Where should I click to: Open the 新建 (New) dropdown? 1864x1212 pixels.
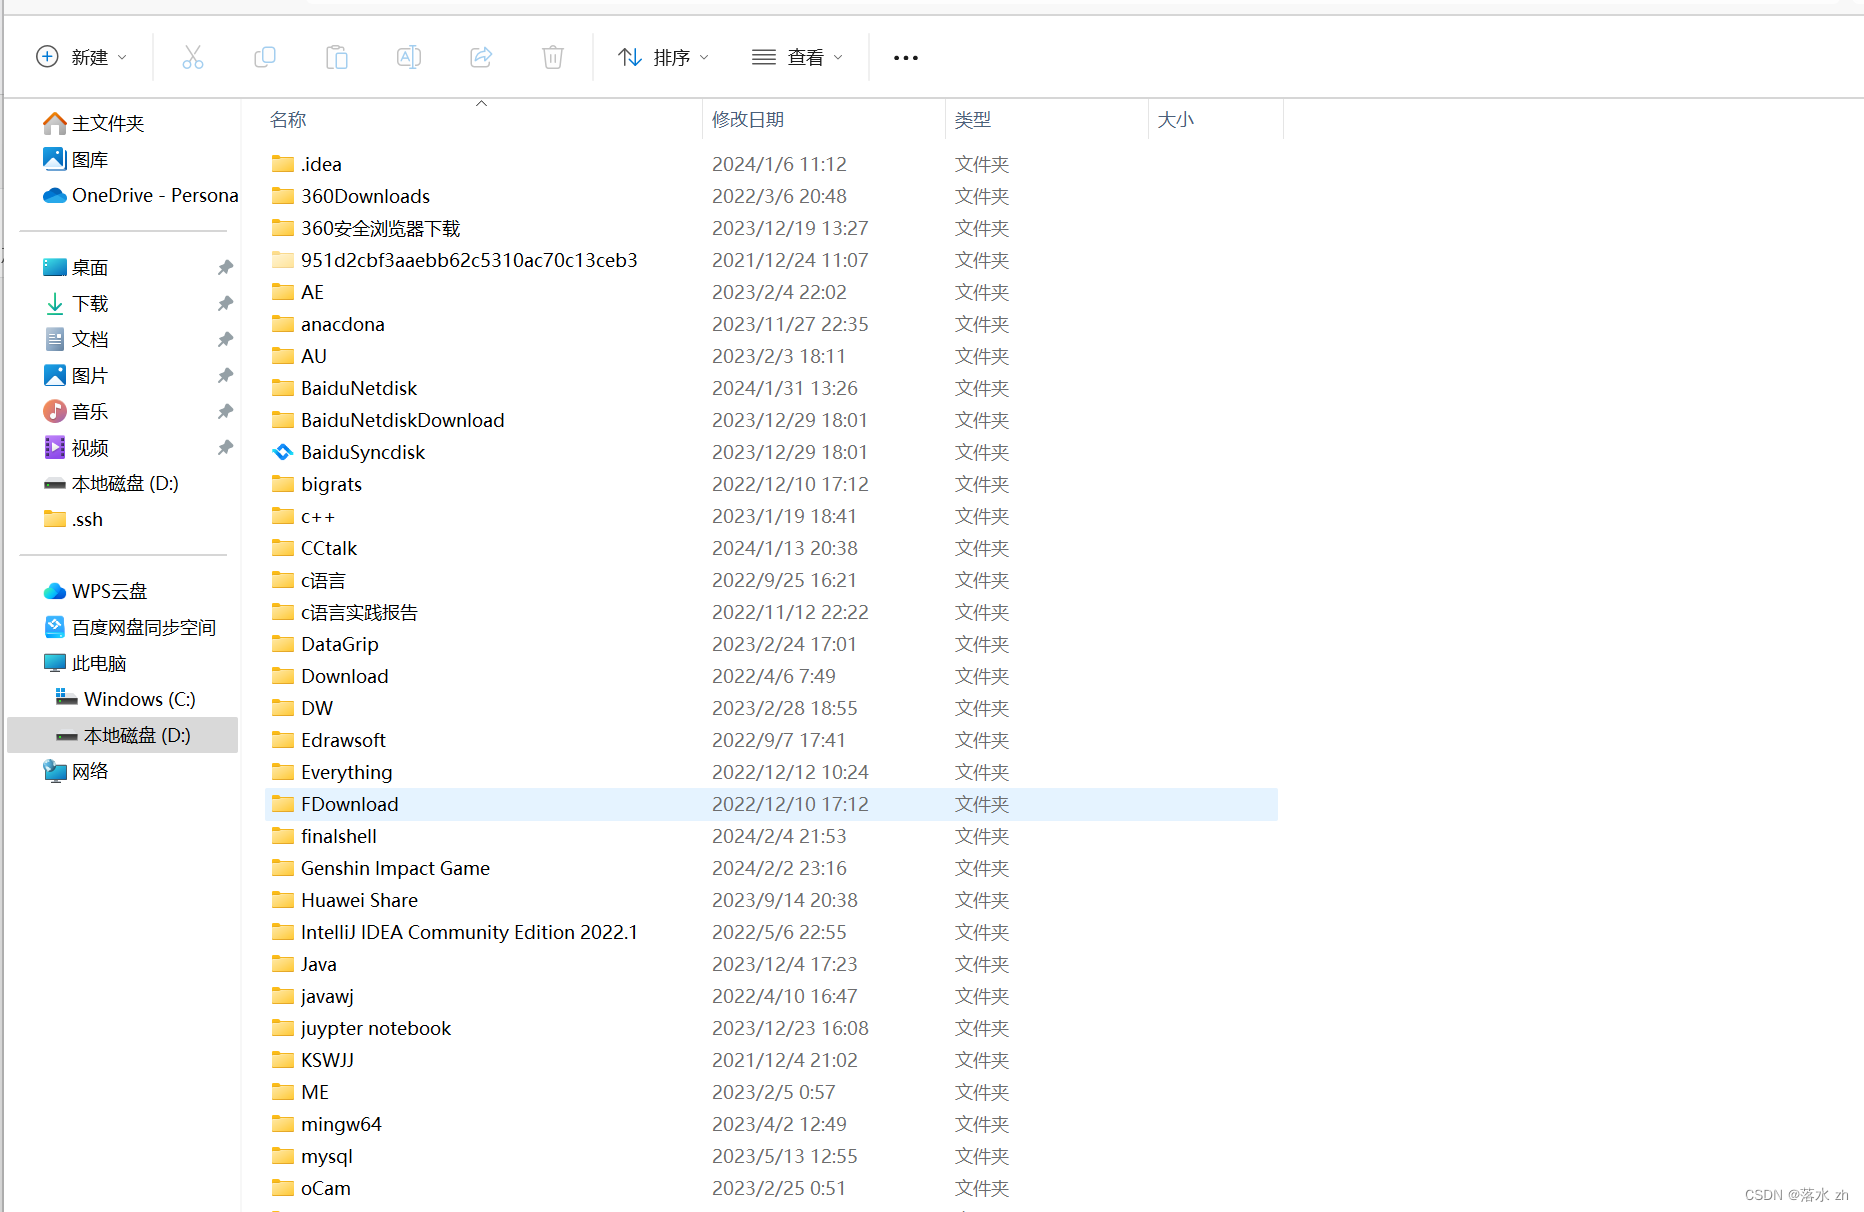pyautogui.click(x=81, y=57)
